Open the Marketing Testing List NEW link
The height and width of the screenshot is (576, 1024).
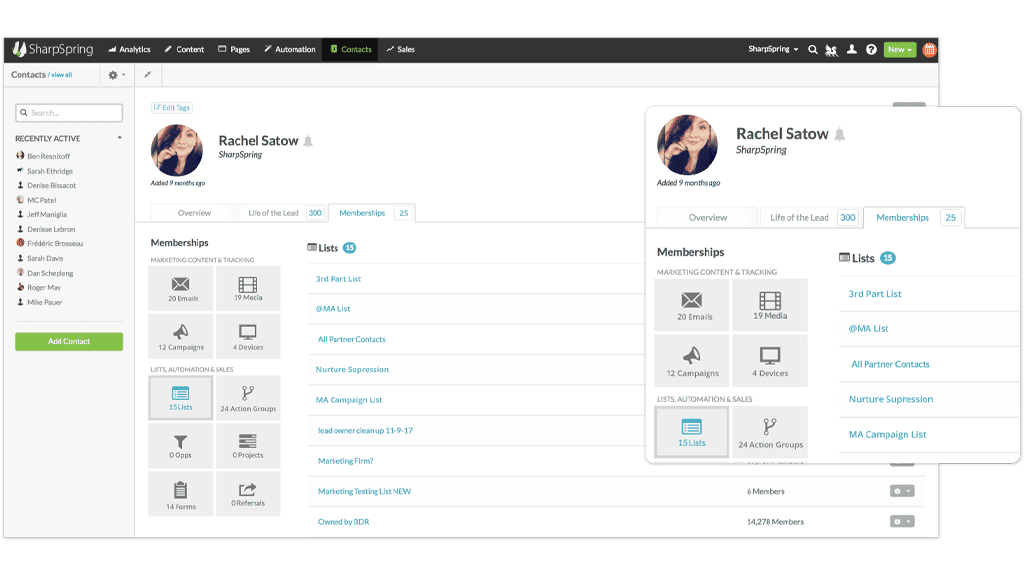tap(364, 492)
